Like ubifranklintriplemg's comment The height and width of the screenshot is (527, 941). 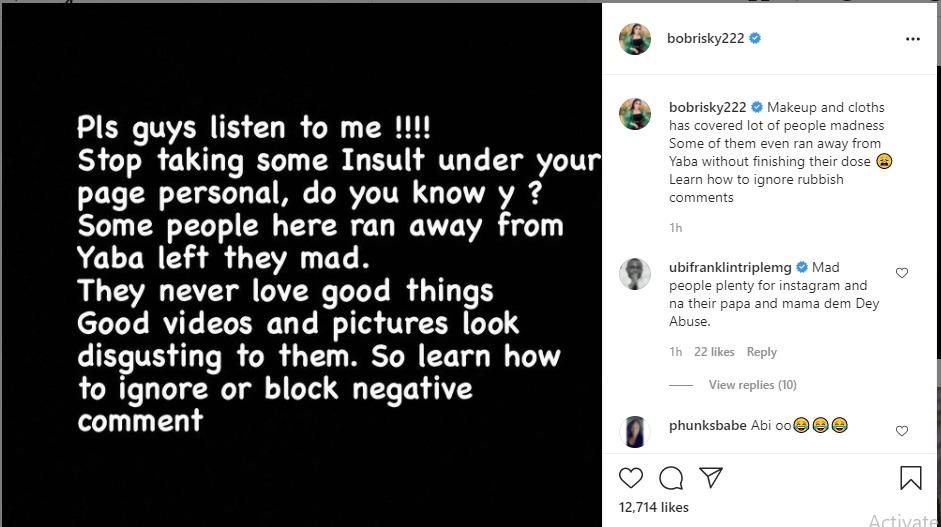(902, 273)
